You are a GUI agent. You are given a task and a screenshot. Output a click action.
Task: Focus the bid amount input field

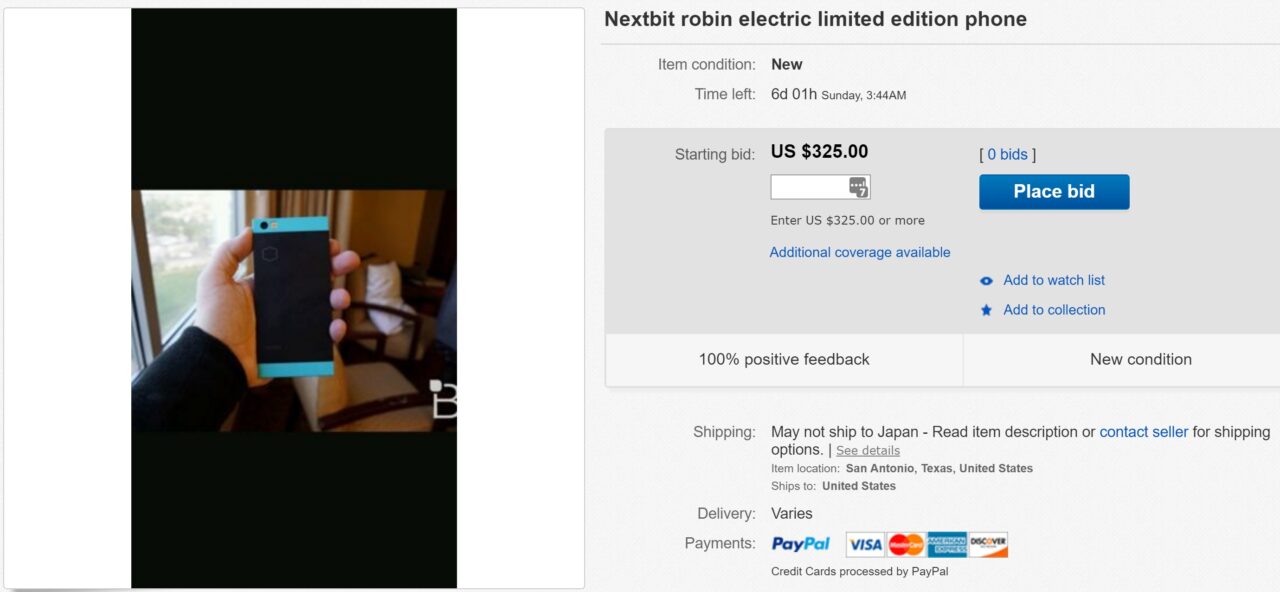pyautogui.click(x=809, y=187)
